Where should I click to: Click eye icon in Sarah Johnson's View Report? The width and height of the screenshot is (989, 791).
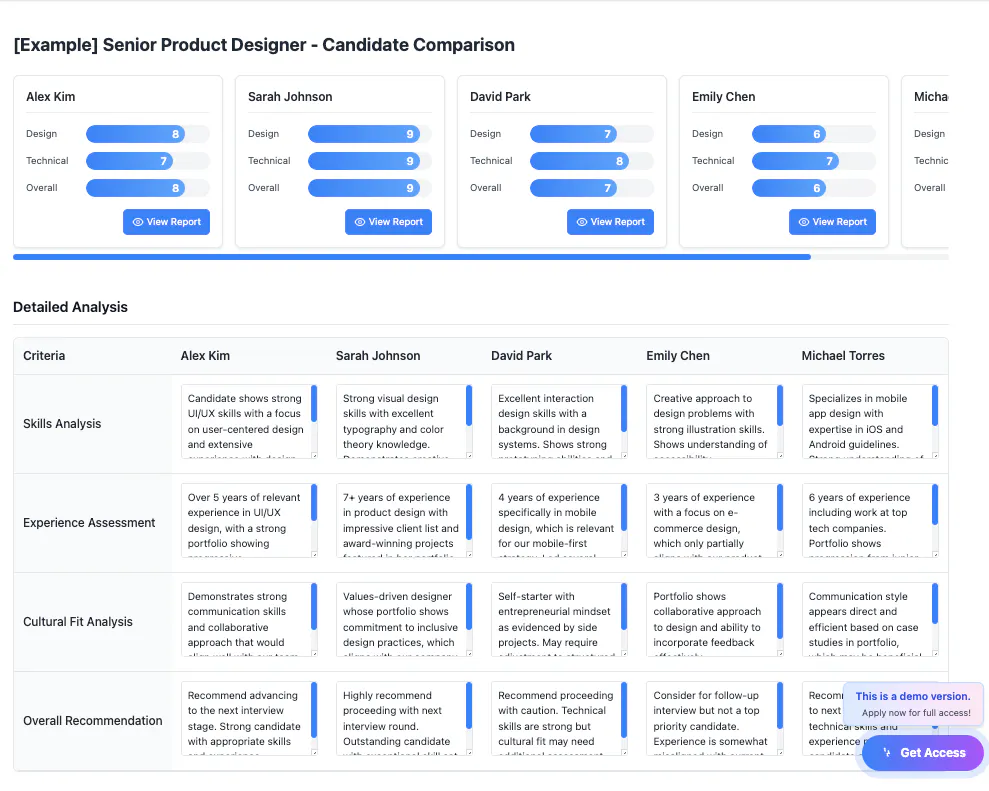point(360,222)
